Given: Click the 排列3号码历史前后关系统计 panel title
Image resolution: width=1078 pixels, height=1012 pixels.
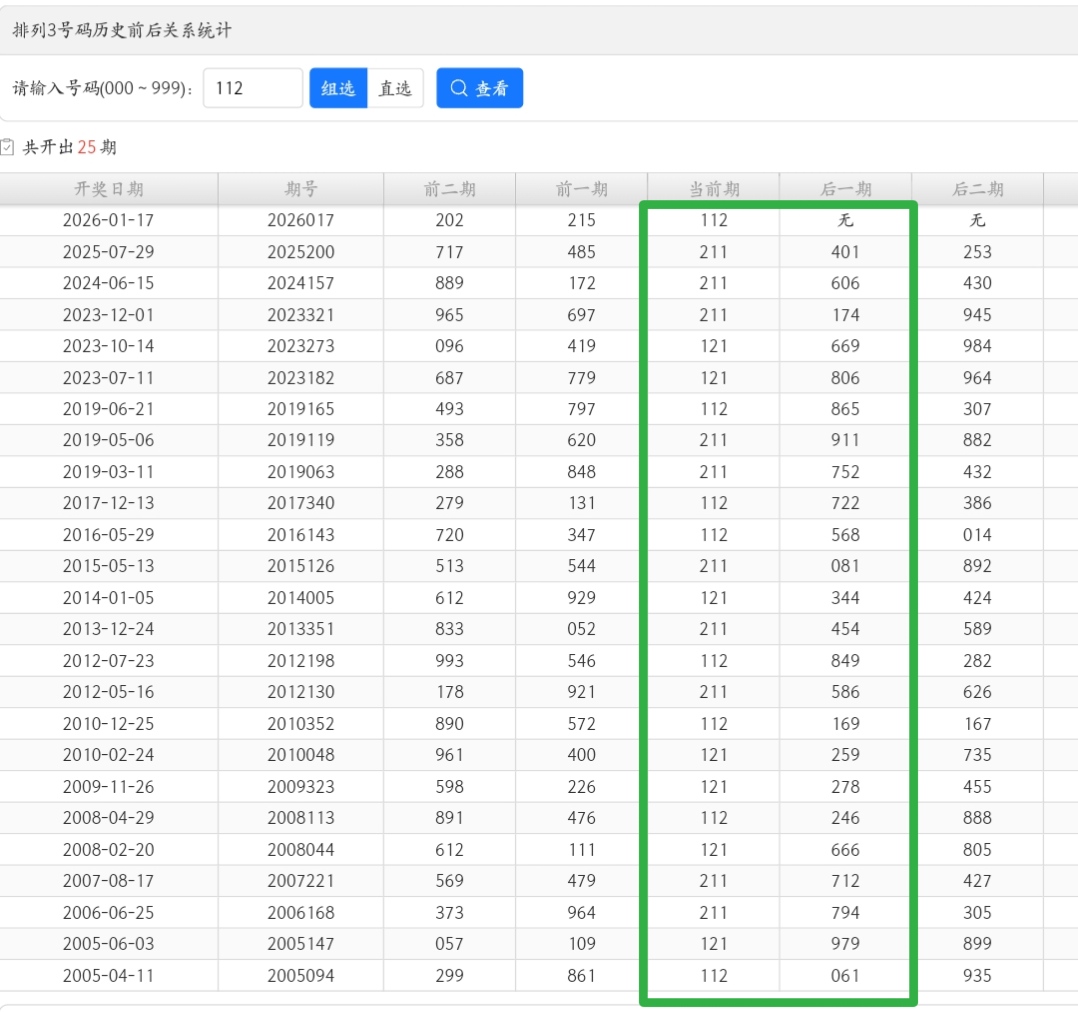Looking at the screenshot, I should [122, 30].
